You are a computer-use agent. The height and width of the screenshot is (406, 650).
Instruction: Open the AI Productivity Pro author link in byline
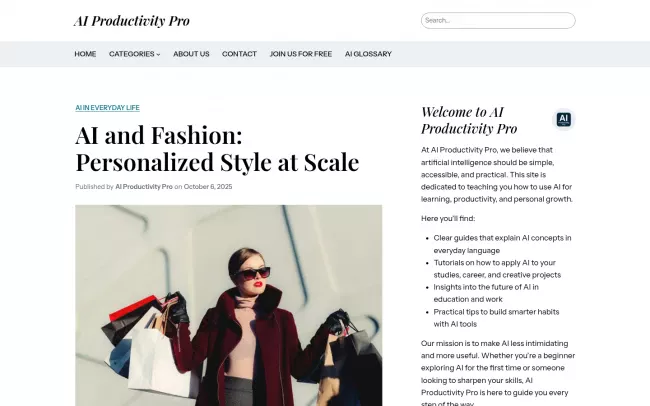point(144,186)
